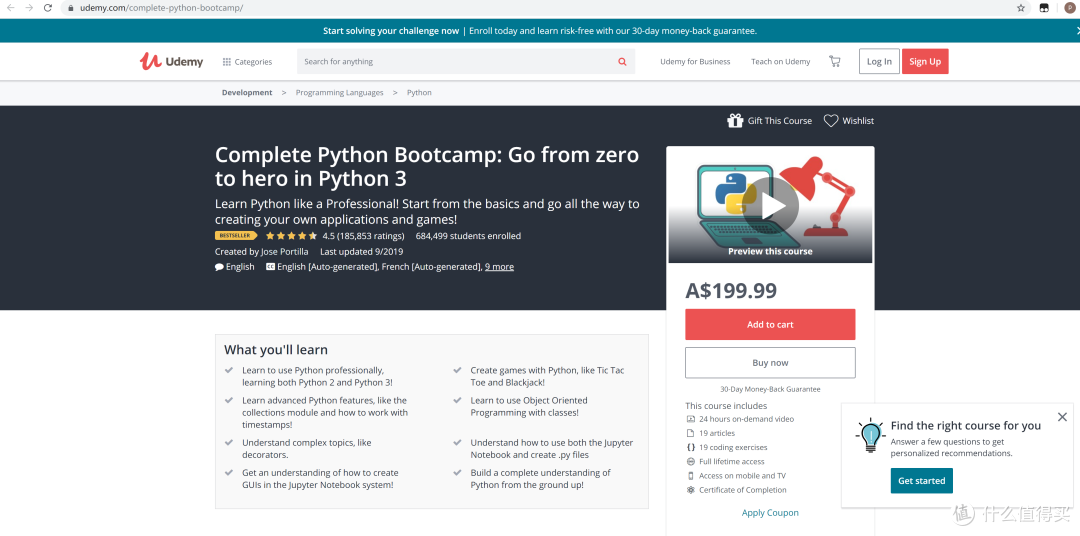Click the on-demand video icon
1080x536 pixels.
click(x=691, y=419)
